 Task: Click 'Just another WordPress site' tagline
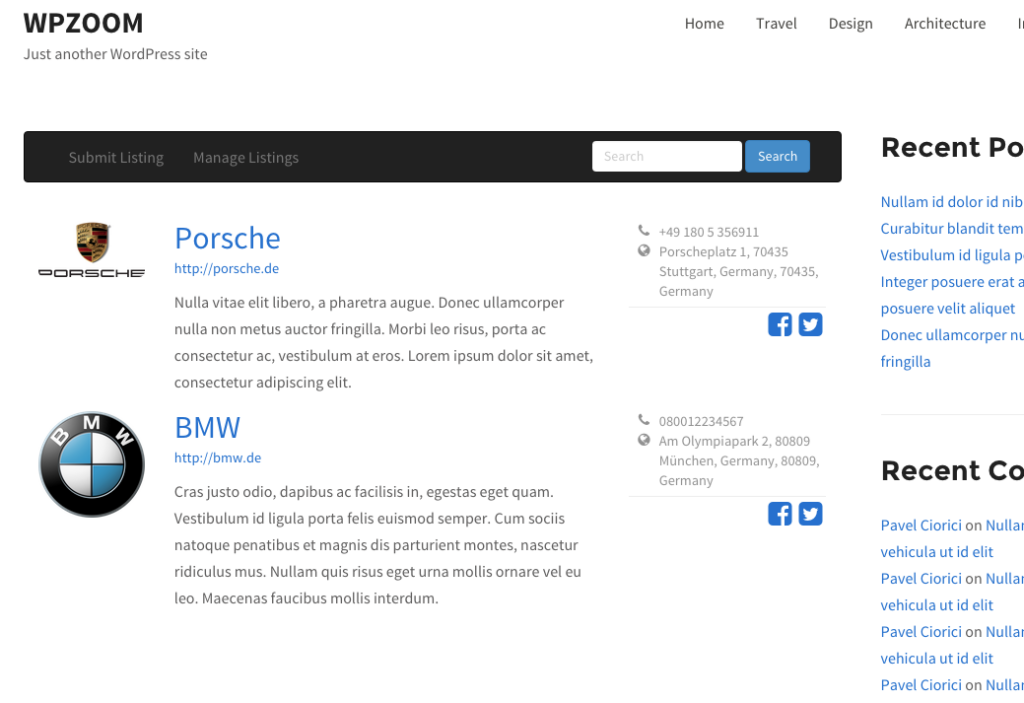[116, 54]
